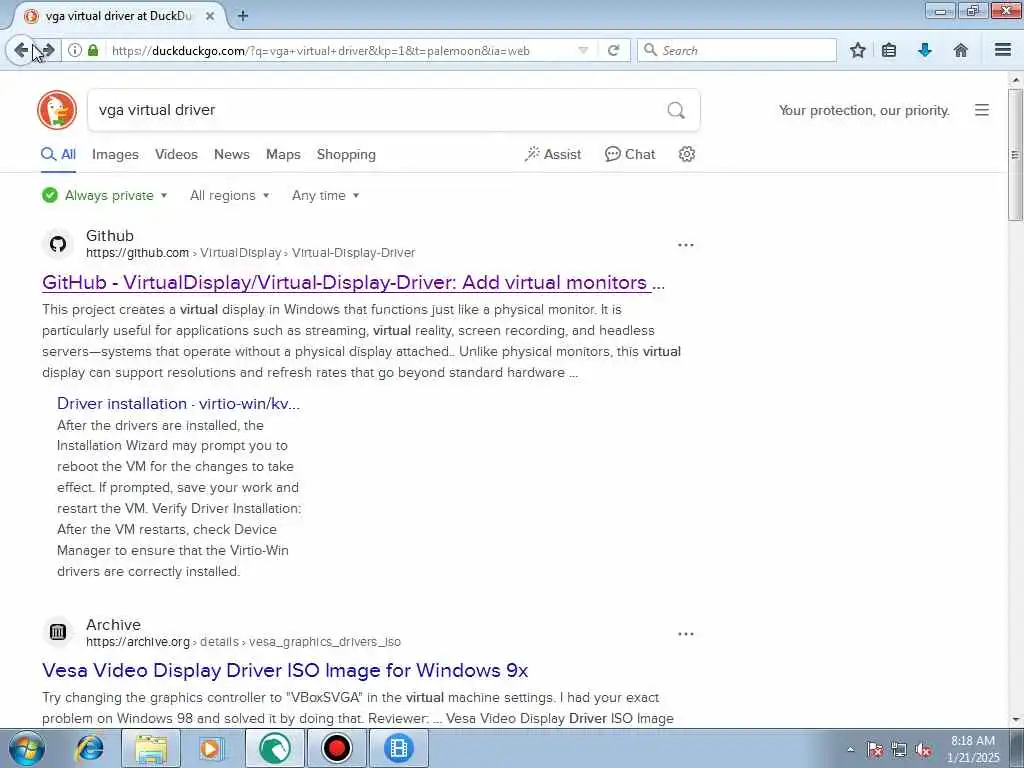The image size is (1024, 768).
Task: Open the downloads arrow icon
Action: tap(925, 50)
